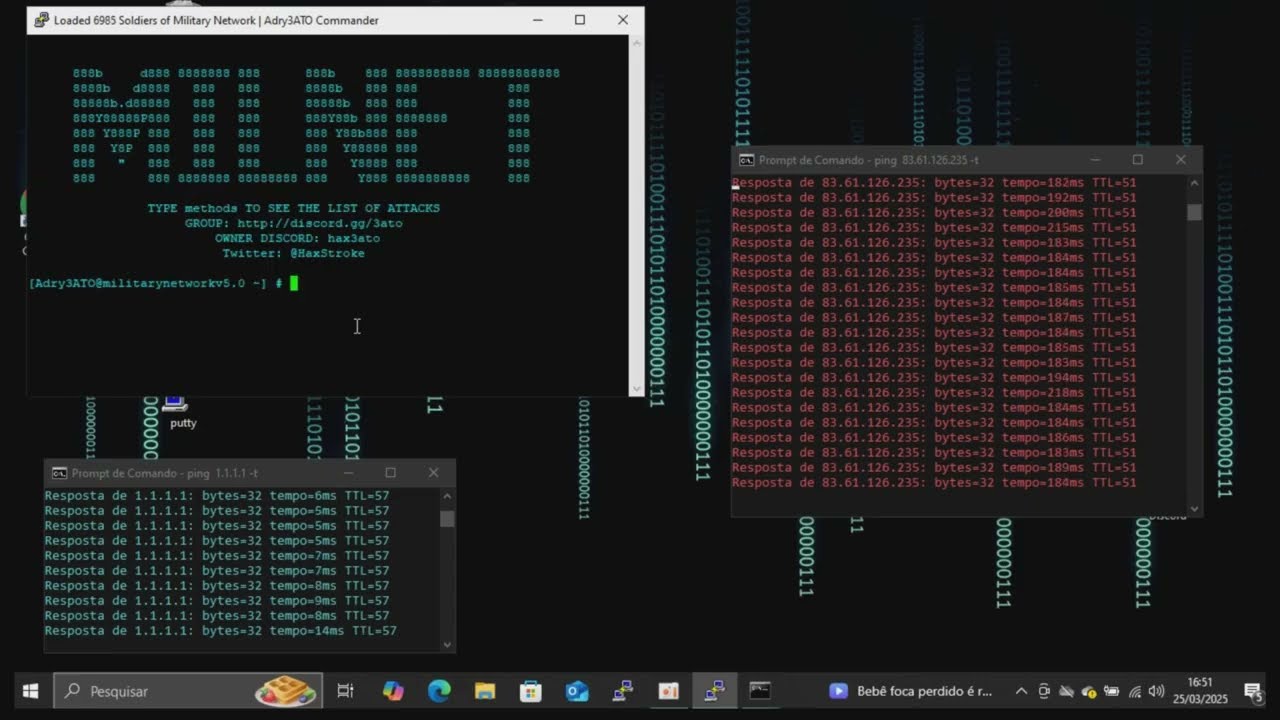Click the 'tempo=14ms' reply line for 1.1.1.1
Image resolution: width=1280 pixels, height=720 pixels.
point(220,631)
